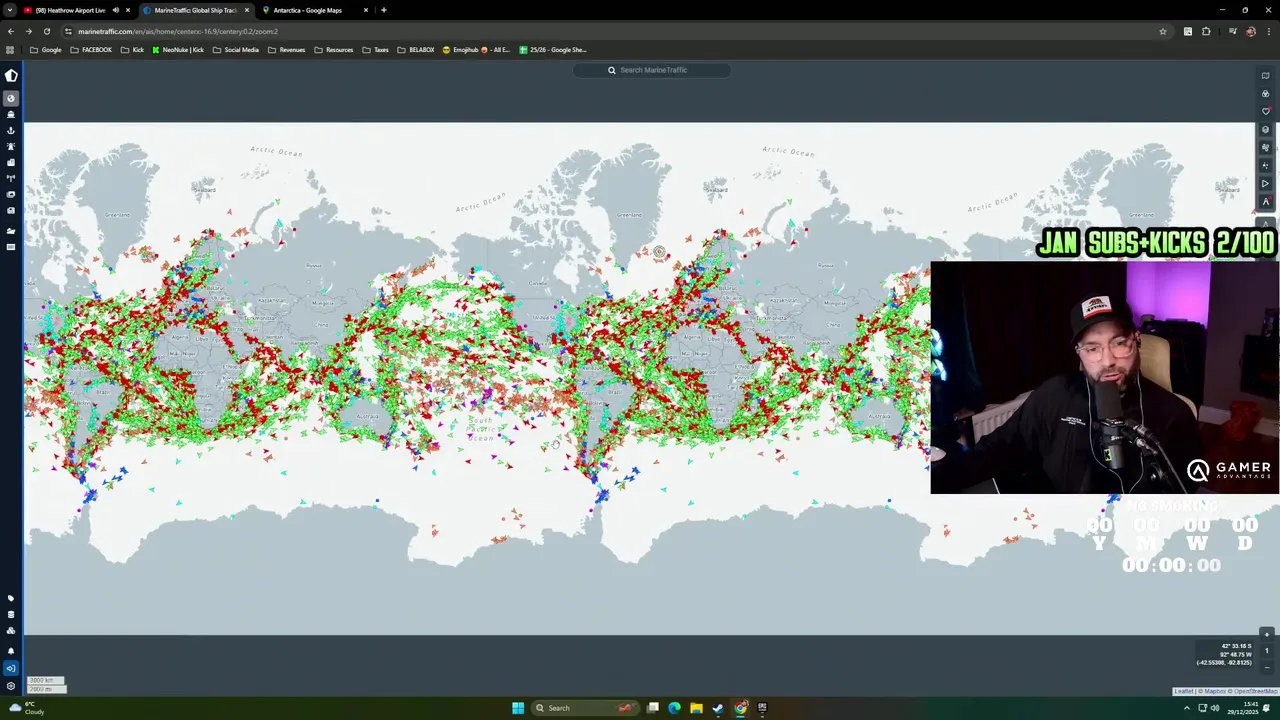1280x720 pixels.
Task: Bookmark this page with the star icon
Action: (1162, 31)
